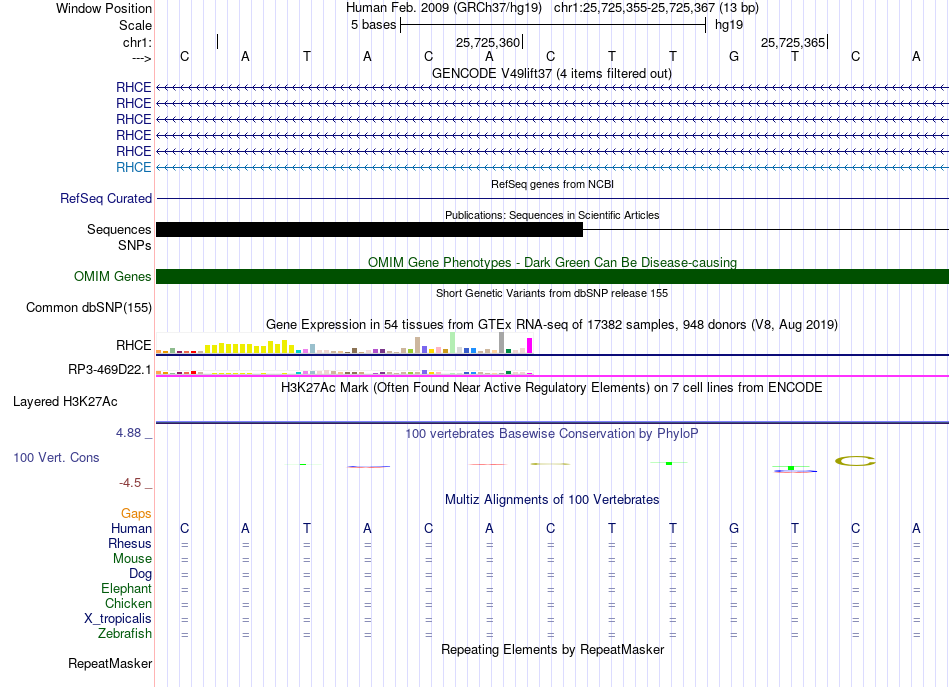The image size is (950, 687).
Task: Click the ---> strand direction arrow label
Action: point(142,58)
